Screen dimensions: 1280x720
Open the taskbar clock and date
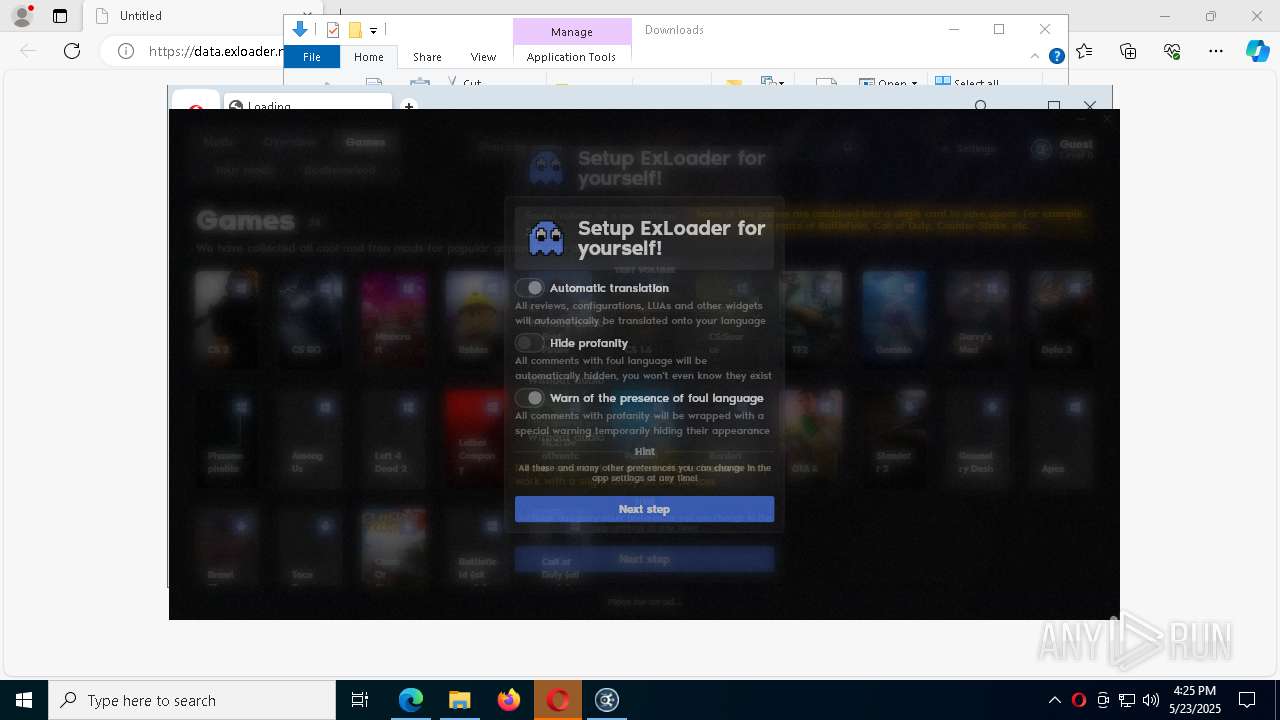(1194, 700)
